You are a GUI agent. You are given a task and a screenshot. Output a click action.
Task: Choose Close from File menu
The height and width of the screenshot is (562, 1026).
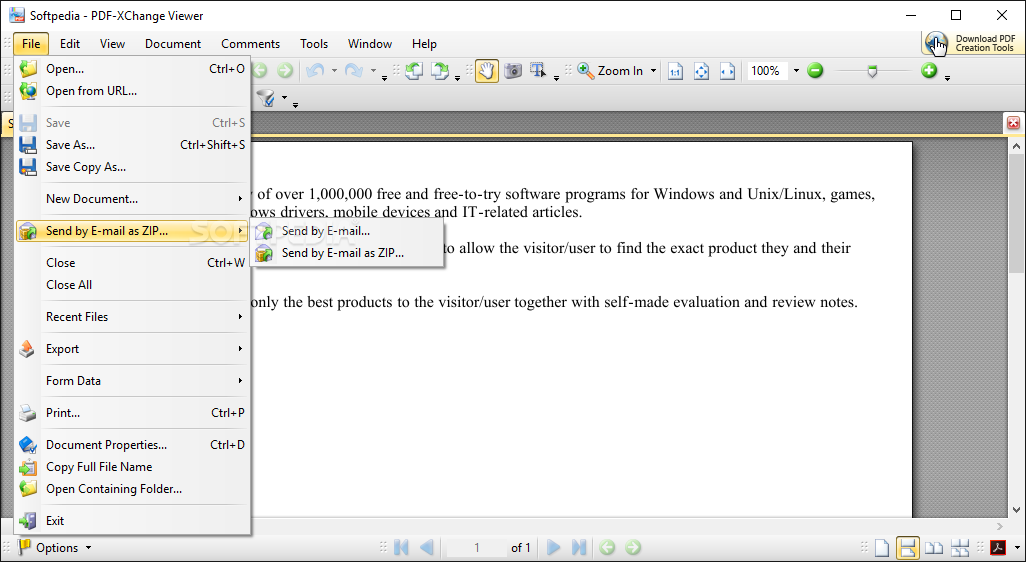(132, 263)
